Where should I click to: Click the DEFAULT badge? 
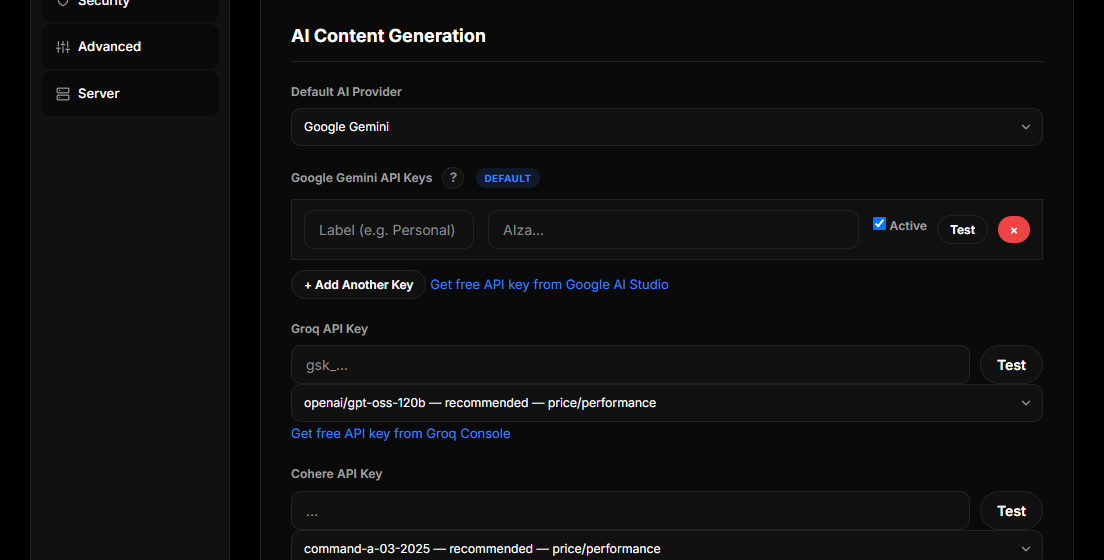pos(508,178)
